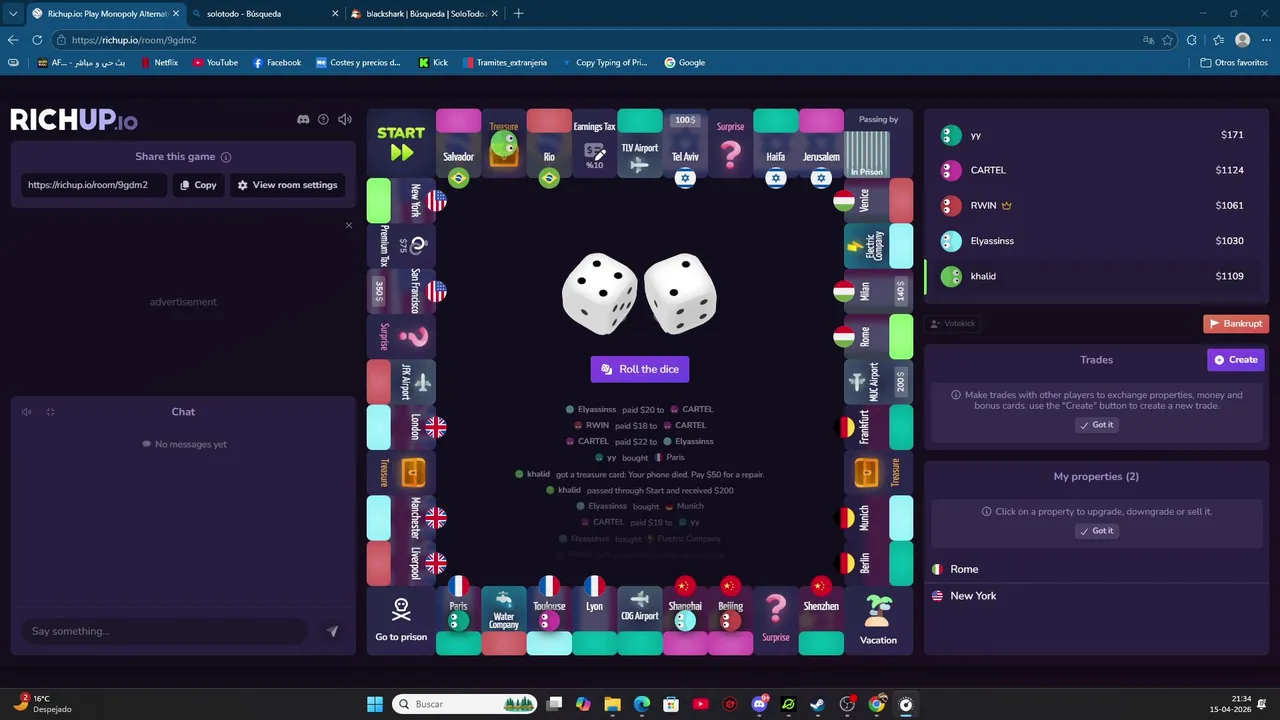The height and width of the screenshot is (720, 1280).
Task: Select the room URL field
Action: [94, 185]
